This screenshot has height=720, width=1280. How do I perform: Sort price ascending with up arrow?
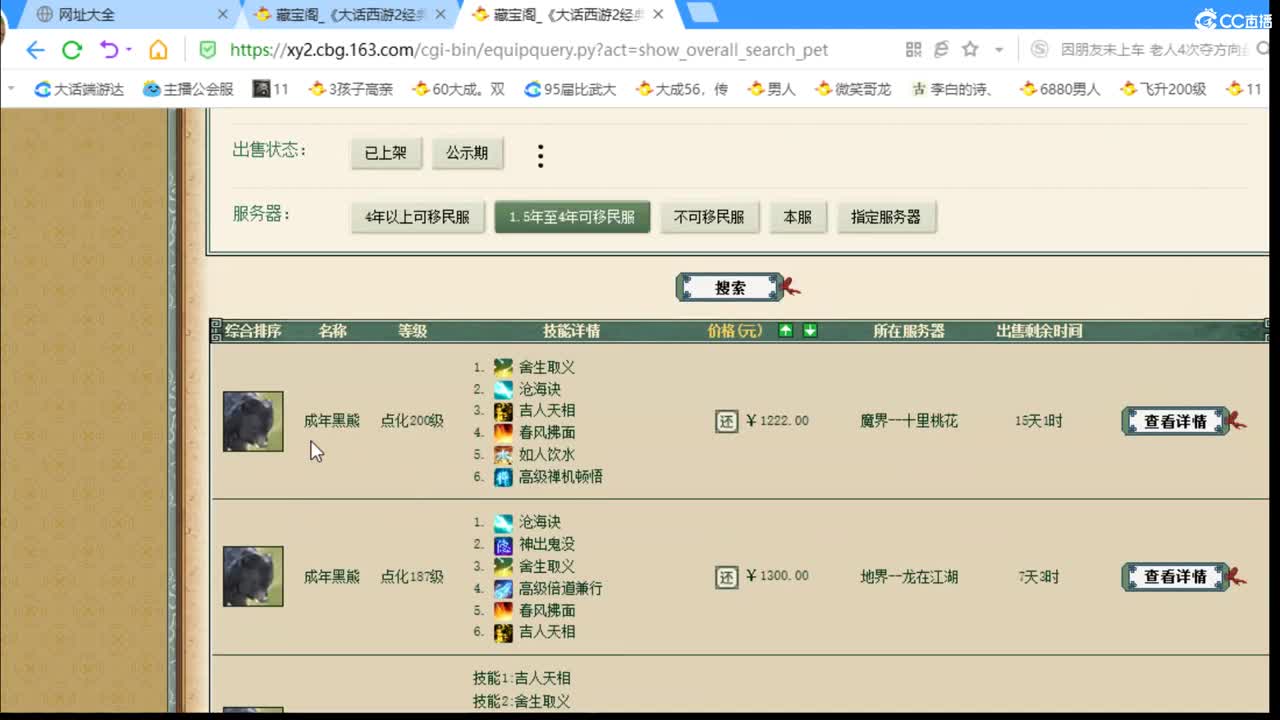tap(786, 331)
